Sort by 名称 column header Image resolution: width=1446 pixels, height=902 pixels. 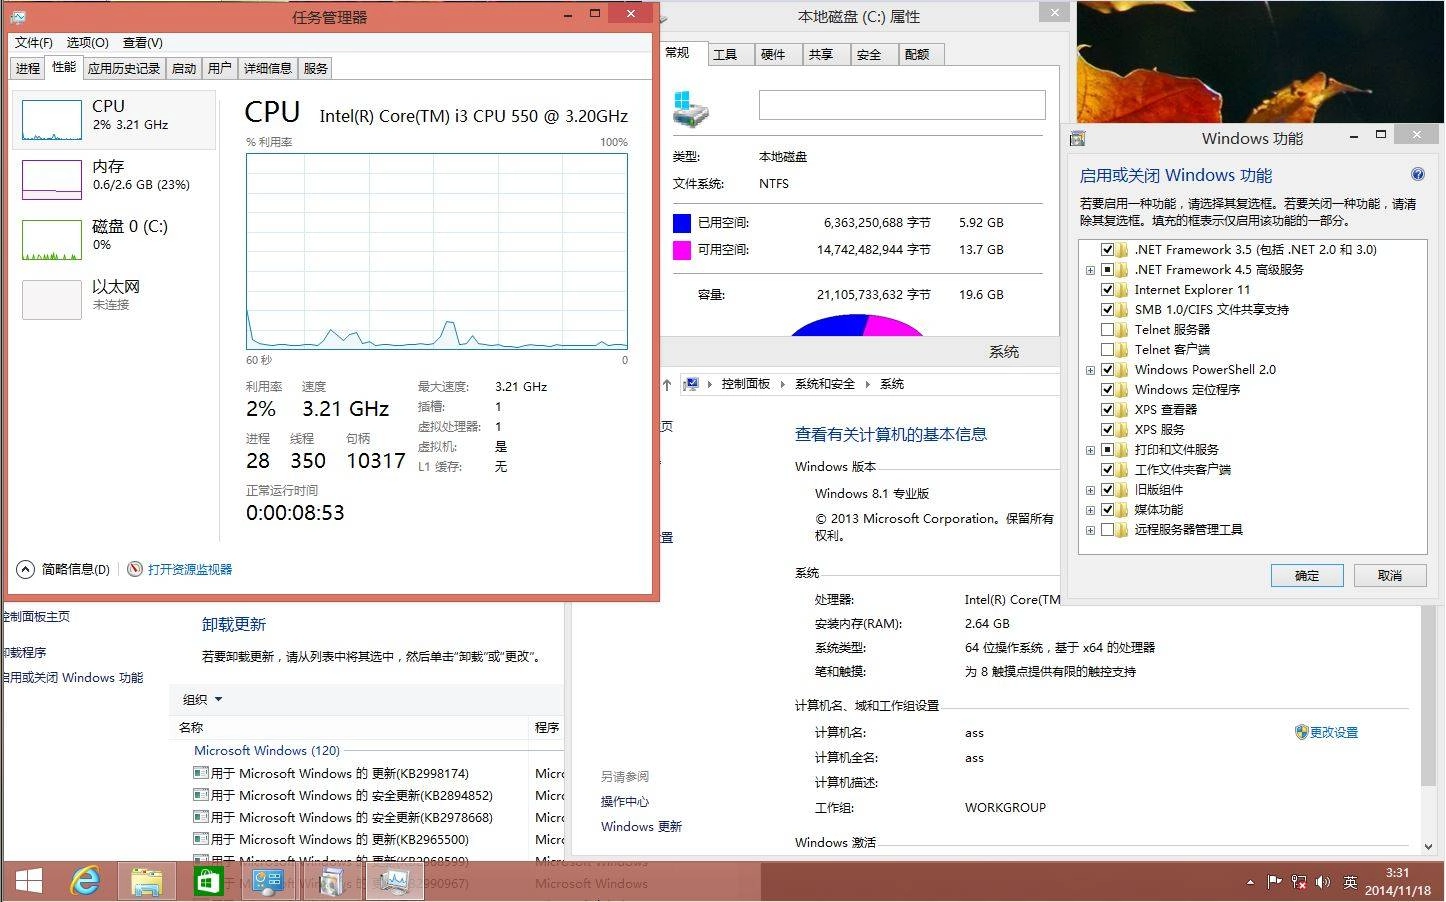[350, 727]
